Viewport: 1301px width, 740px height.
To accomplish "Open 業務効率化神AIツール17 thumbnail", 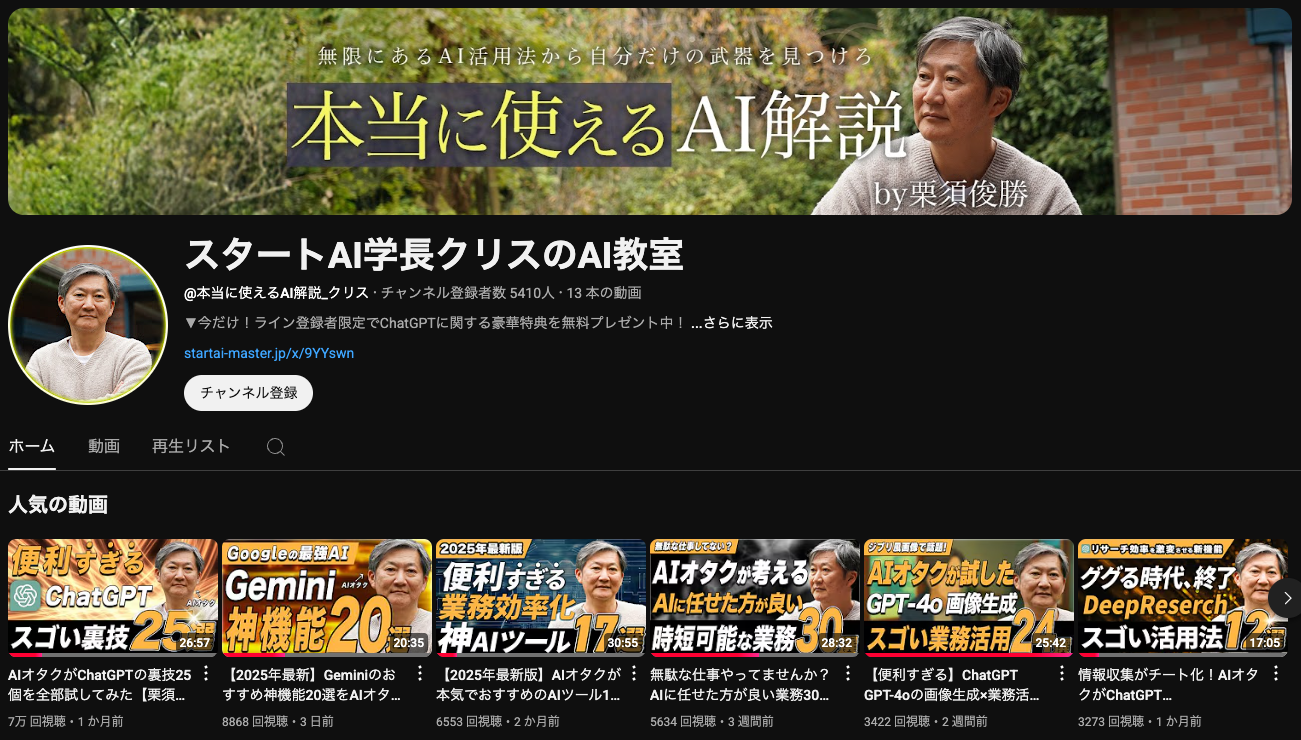I will [x=541, y=598].
